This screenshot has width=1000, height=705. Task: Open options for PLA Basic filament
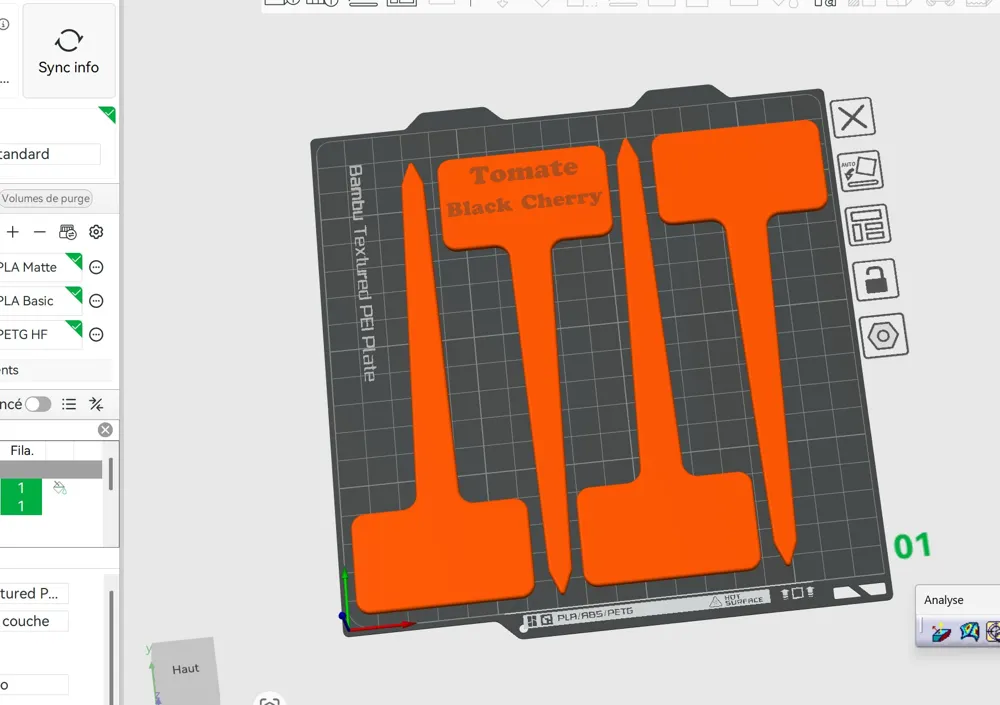point(96,301)
